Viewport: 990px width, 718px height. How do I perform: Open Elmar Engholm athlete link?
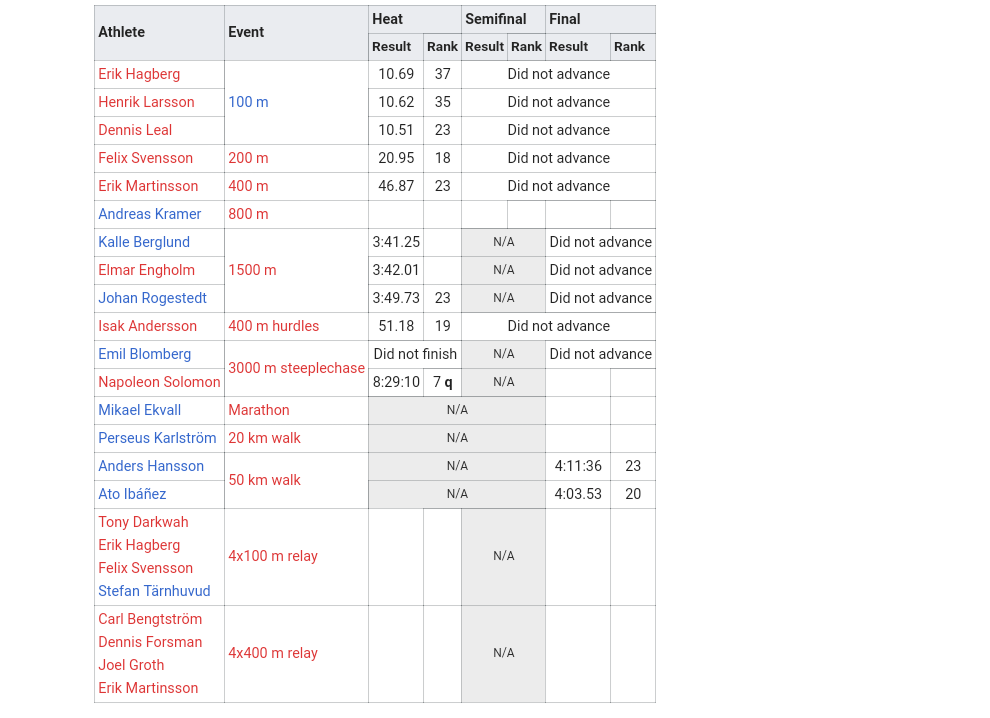tap(146, 270)
